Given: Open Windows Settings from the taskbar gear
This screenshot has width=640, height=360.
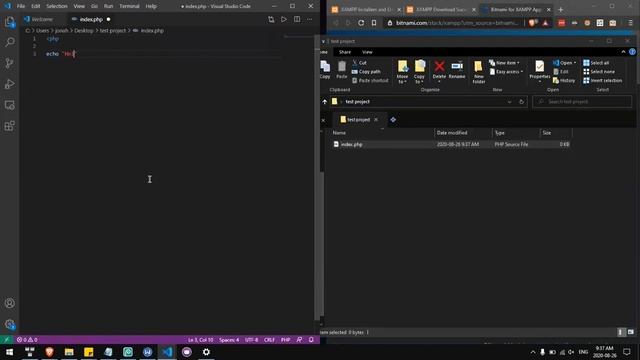Looking at the screenshot, I should [x=206, y=352].
